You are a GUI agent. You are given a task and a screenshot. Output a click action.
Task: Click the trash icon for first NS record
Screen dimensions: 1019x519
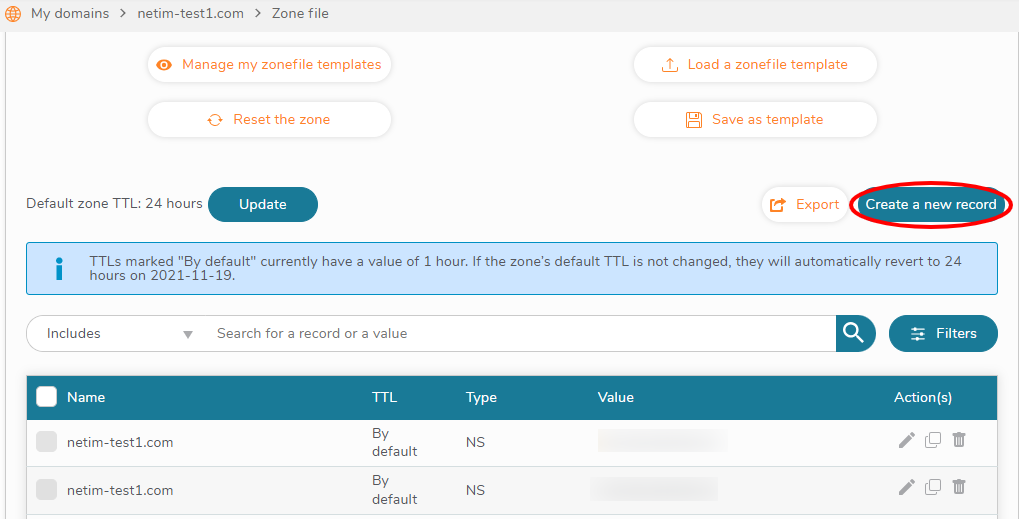click(x=959, y=440)
